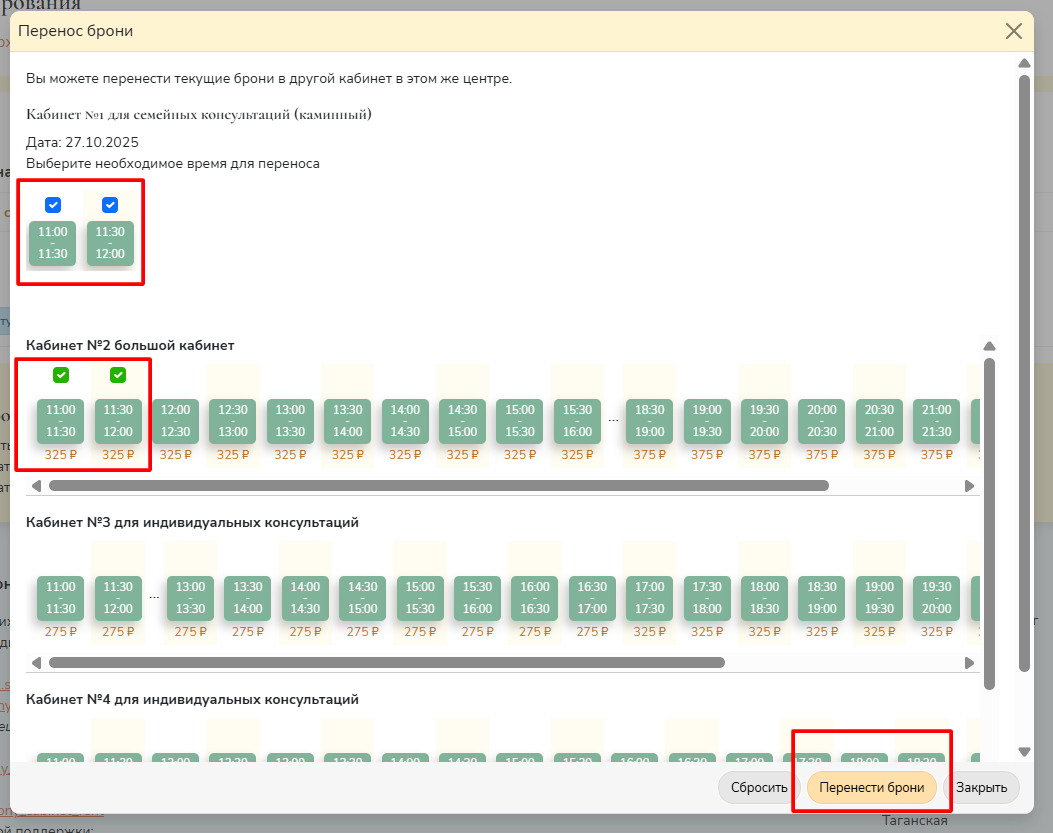Toggle green checkbox for 11:00-11:30 in Кабинет №2
Screen dimensions: 1053x833
point(61,375)
